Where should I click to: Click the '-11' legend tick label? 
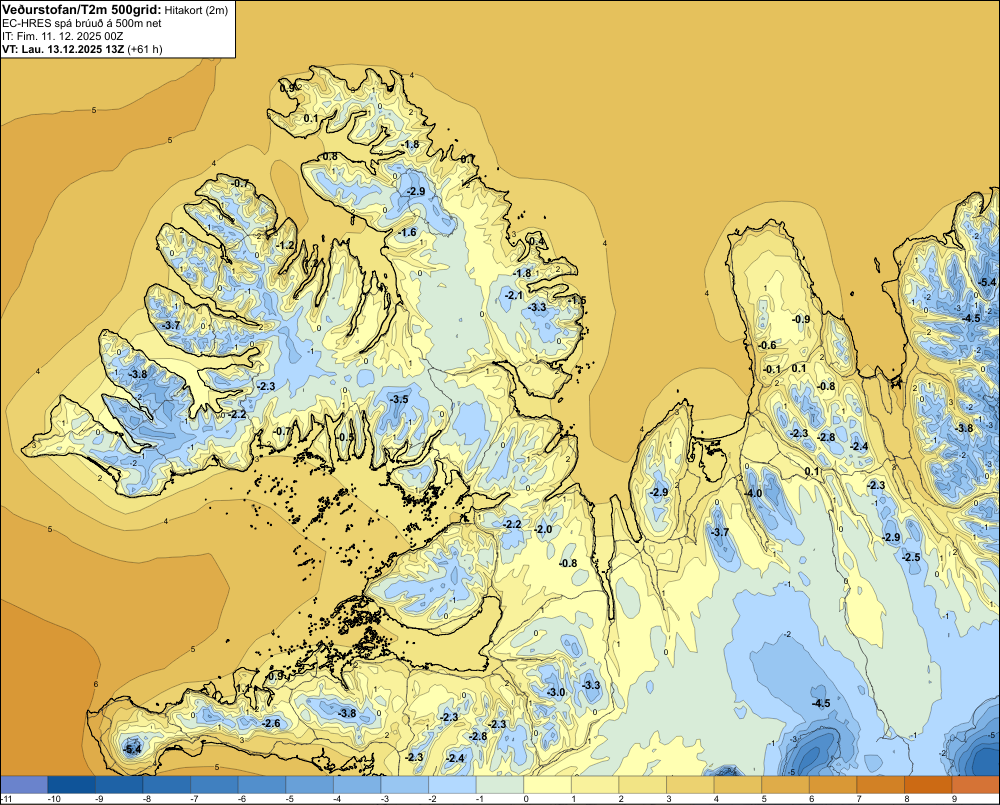click(6, 799)
